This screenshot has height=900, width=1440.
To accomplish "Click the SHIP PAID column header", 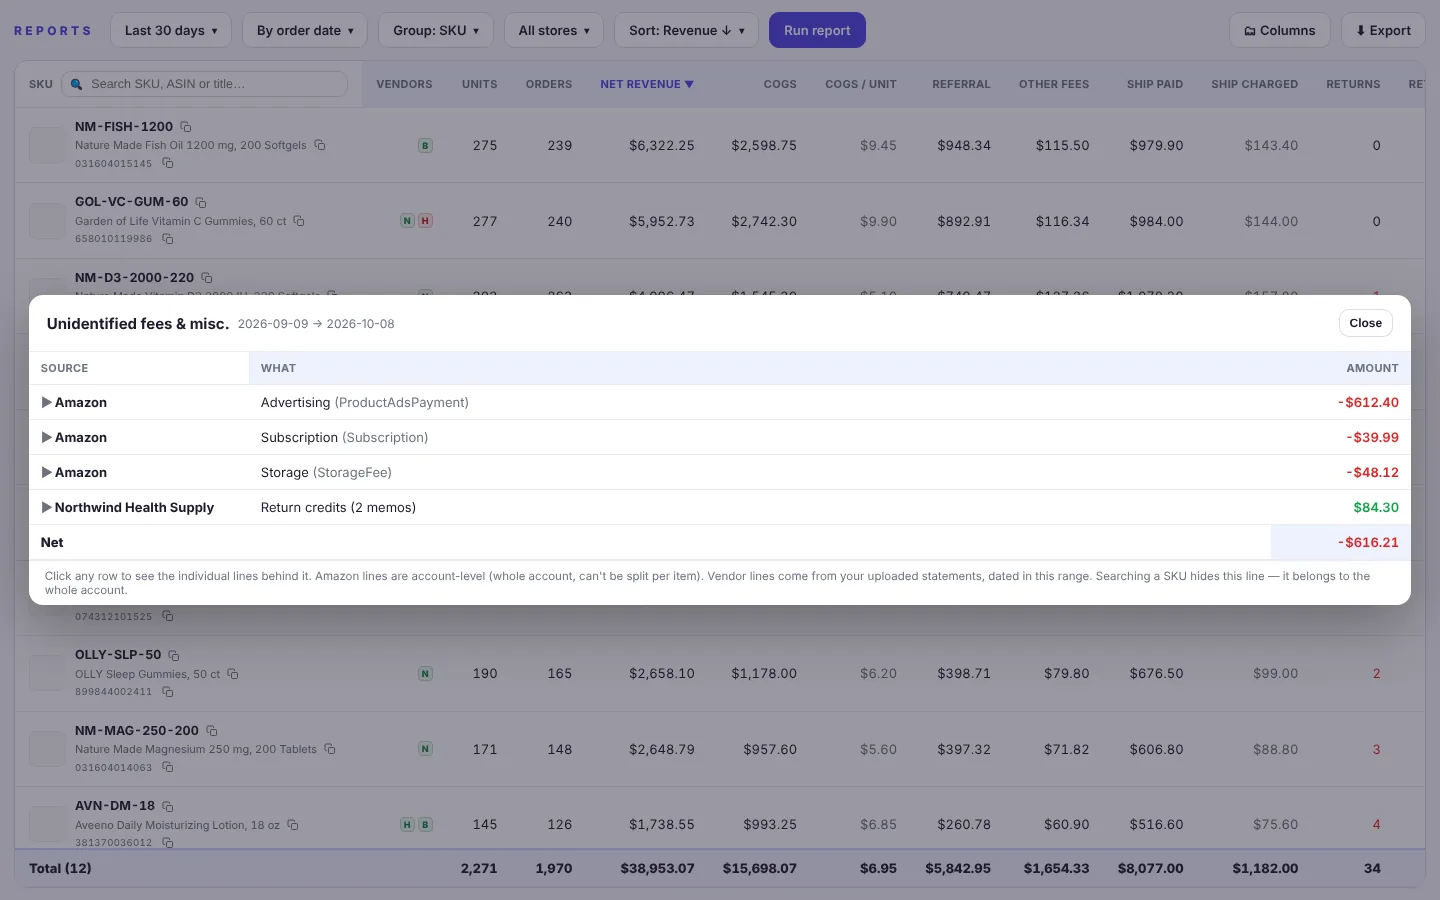I will pos(1155,84).
